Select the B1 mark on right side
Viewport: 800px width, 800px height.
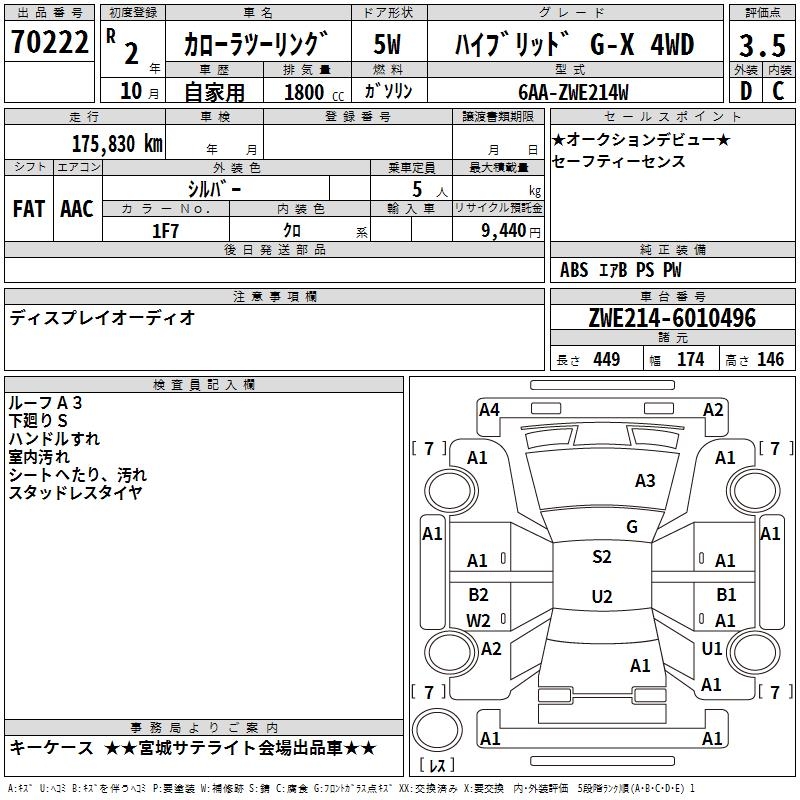click(x=726, y=595)
